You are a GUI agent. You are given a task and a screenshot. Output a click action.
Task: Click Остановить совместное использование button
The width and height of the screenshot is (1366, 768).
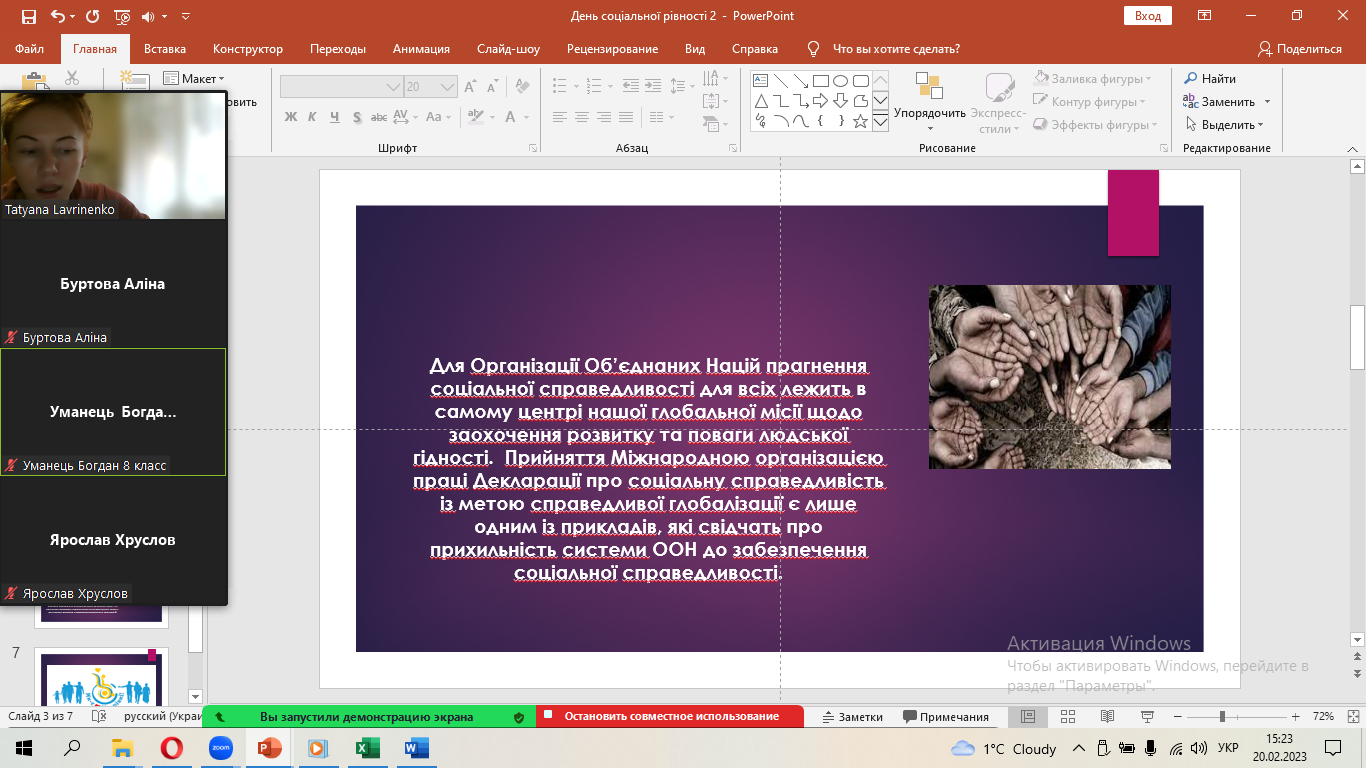click(x=670, y=717)
